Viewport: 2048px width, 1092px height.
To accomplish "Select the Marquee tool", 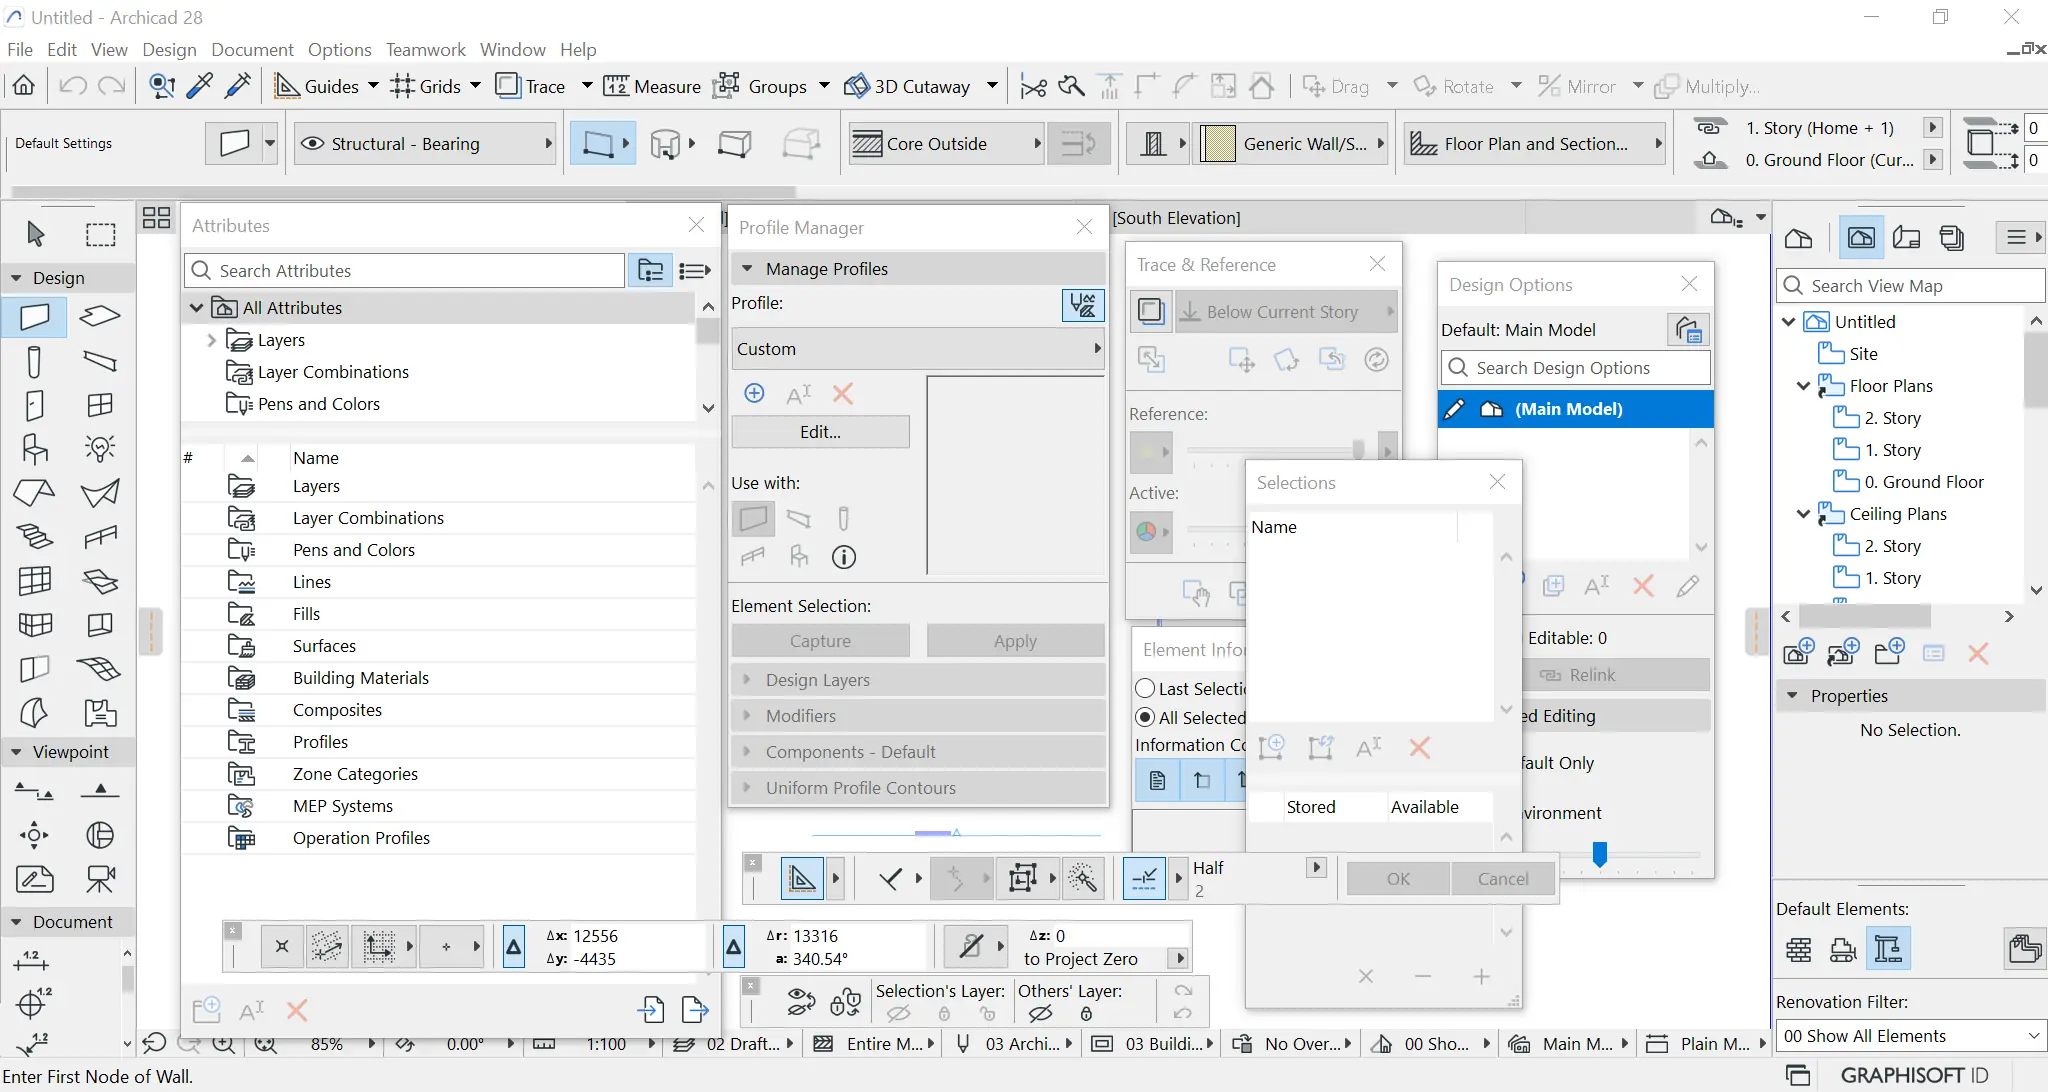I will coord(100,234).
